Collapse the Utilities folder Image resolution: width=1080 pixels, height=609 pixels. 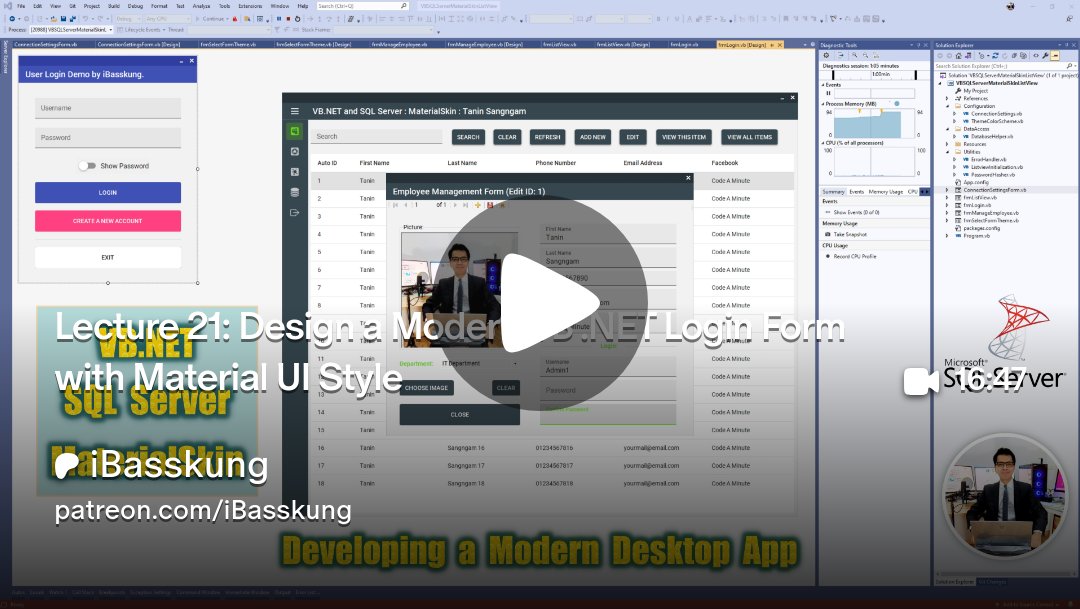pos(948,152)
